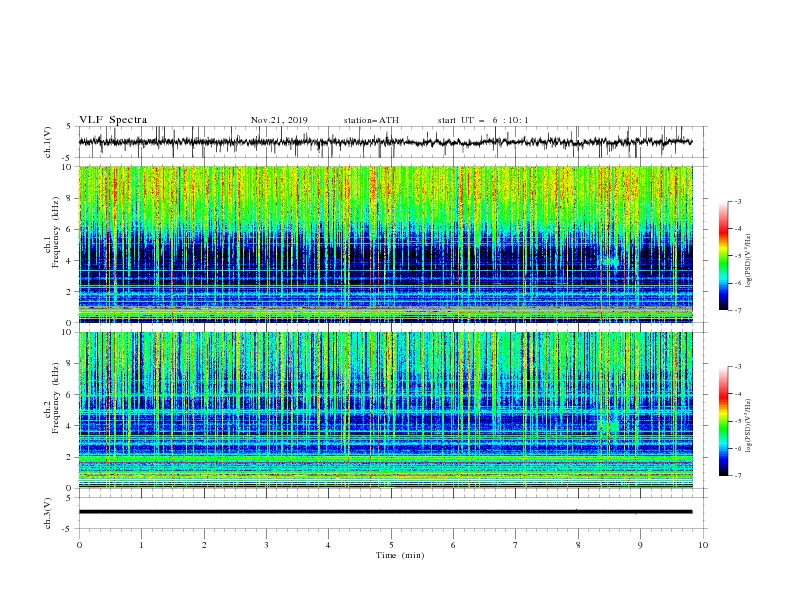This screenshot has width=792, height=612.
Task: Click the log(PSD) label beside ch.2 colorbar
Action: [749, 426]
